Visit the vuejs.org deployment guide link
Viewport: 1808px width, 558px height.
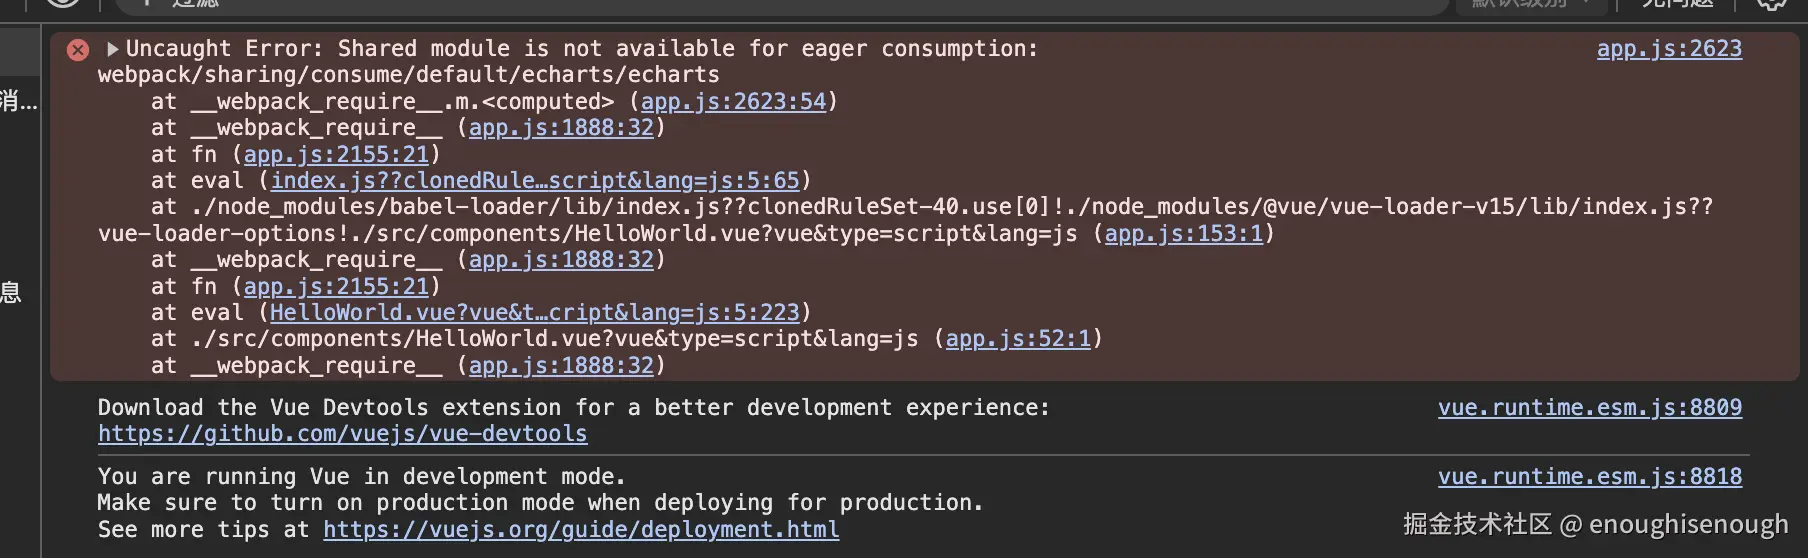pyautogui.click(x=580, y=530)
